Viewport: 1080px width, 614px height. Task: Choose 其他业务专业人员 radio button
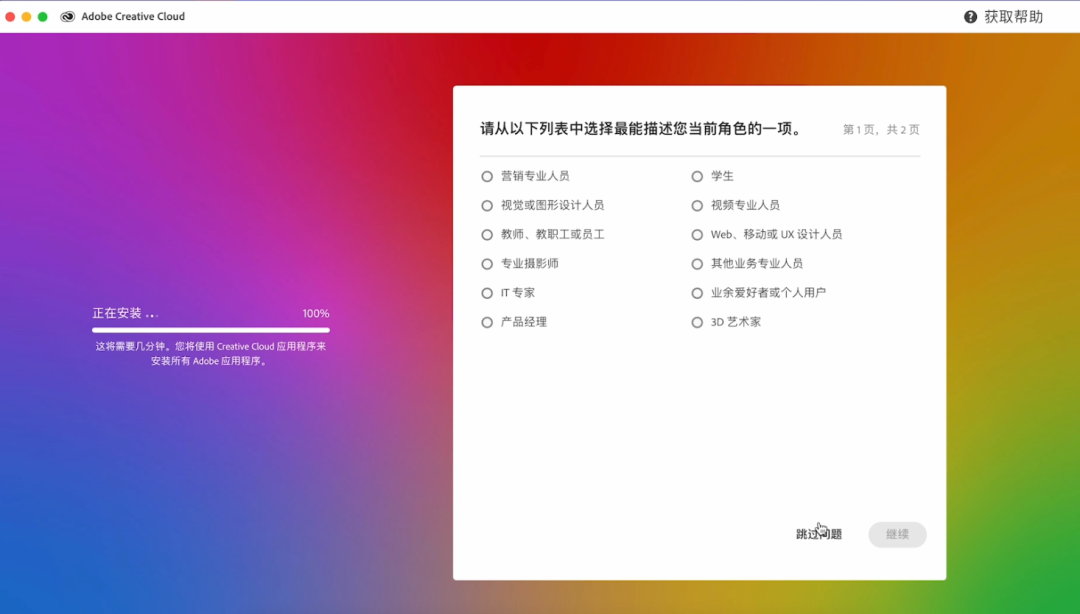697,264
